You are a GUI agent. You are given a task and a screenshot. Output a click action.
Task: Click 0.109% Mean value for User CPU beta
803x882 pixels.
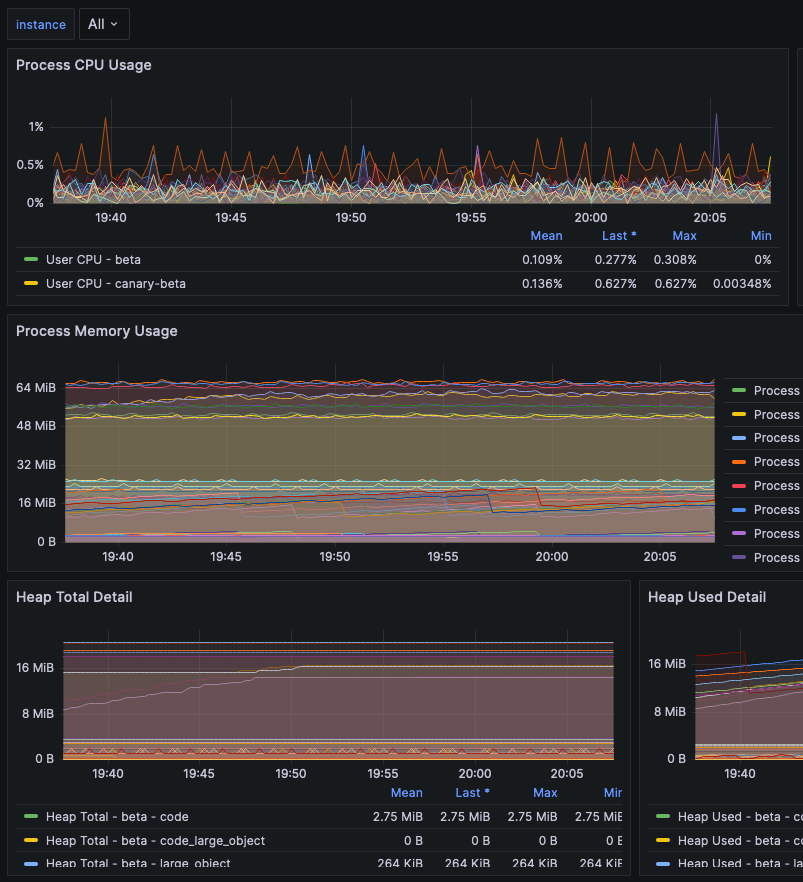542,260
